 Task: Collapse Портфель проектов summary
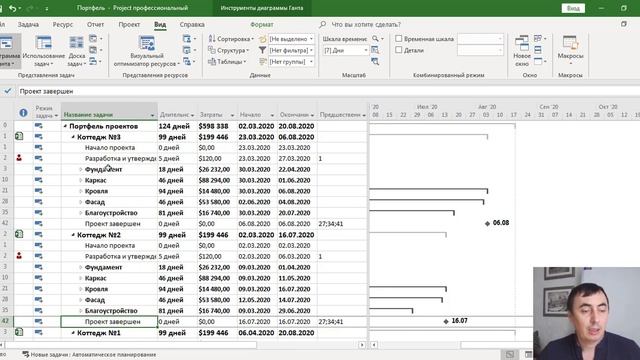(x=65, y=127)
